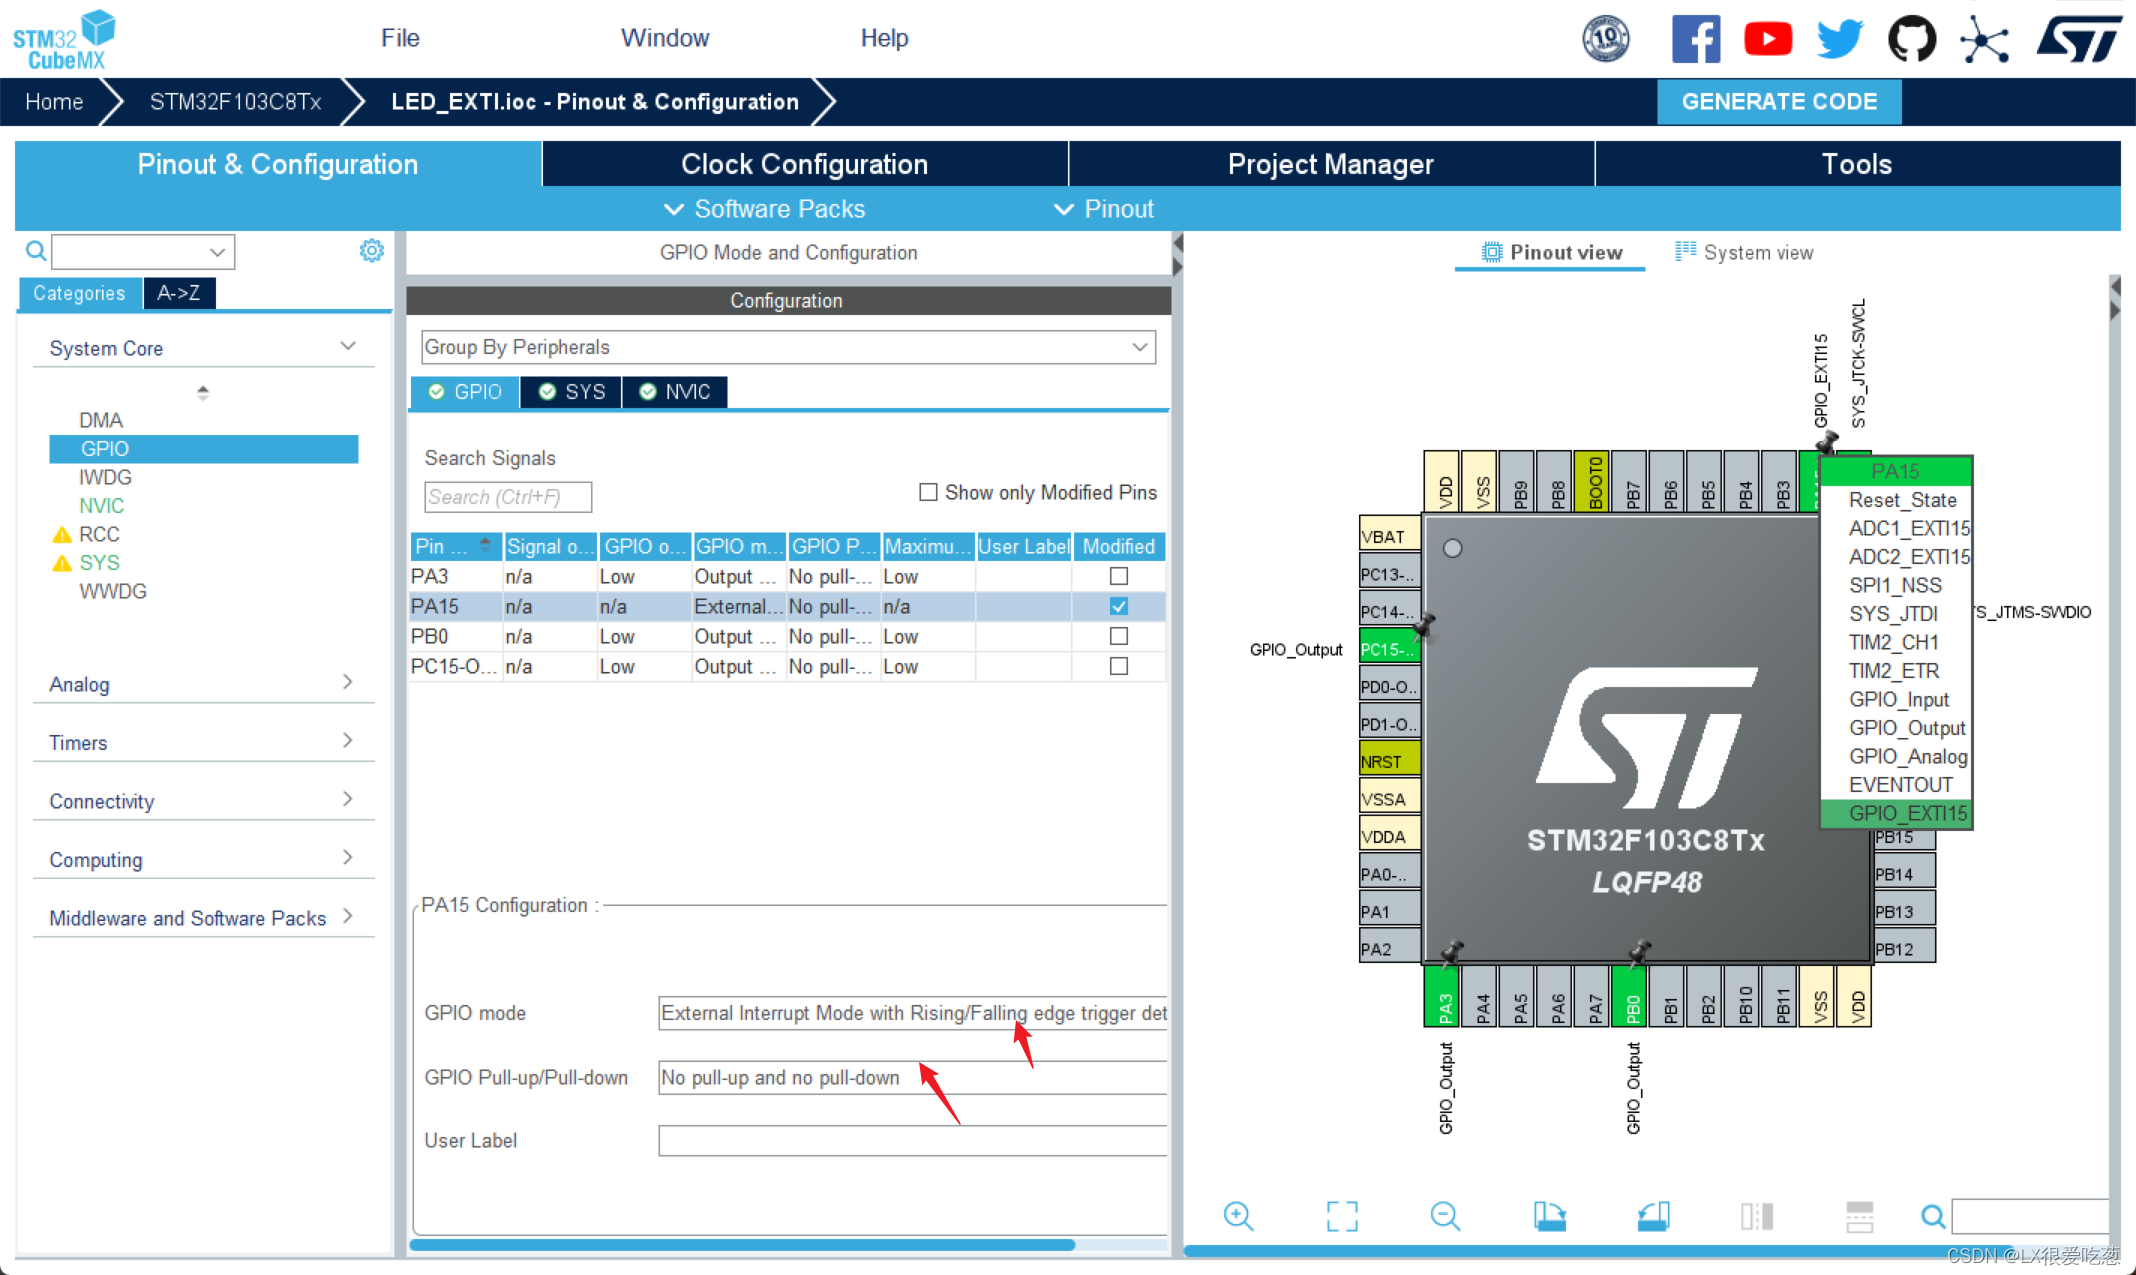Viewport: 2136px width, 1275px height.
Task: Click the 10-year anniversary badge icon
Action: point(1606,39)
